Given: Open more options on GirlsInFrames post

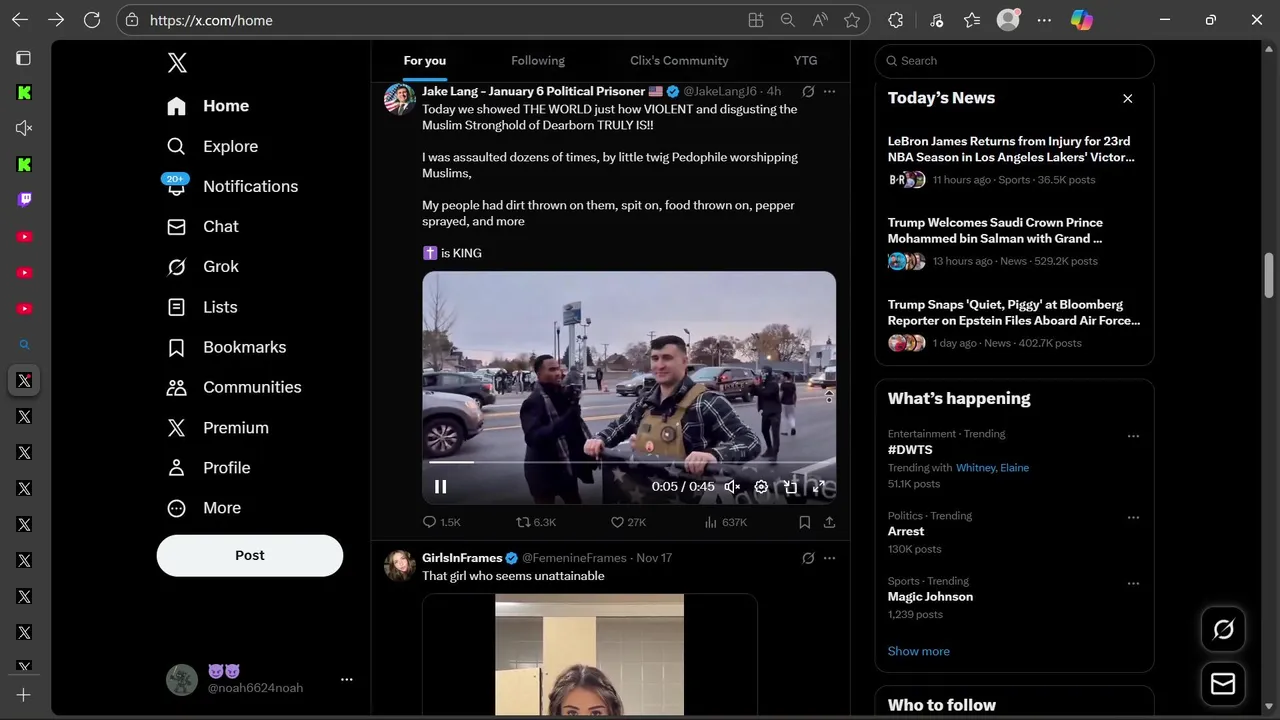Looking at the screenshot, I should point(829,558).
